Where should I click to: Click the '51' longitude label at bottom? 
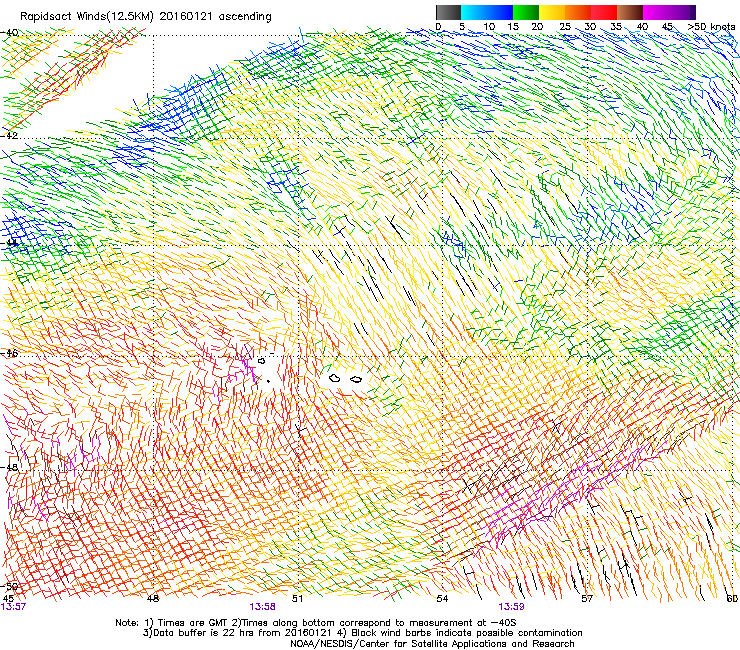(297, 599)
